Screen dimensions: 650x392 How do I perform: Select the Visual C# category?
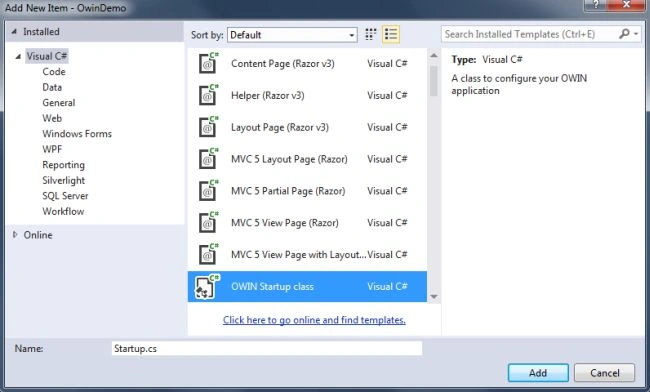tap(47, 56)
